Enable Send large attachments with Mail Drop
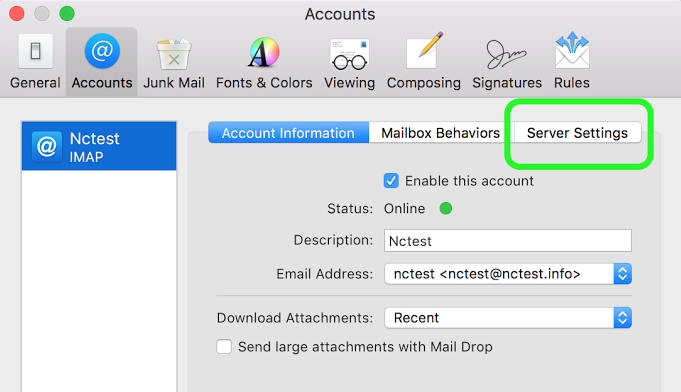681x392 pixels. tap(224, 346)
